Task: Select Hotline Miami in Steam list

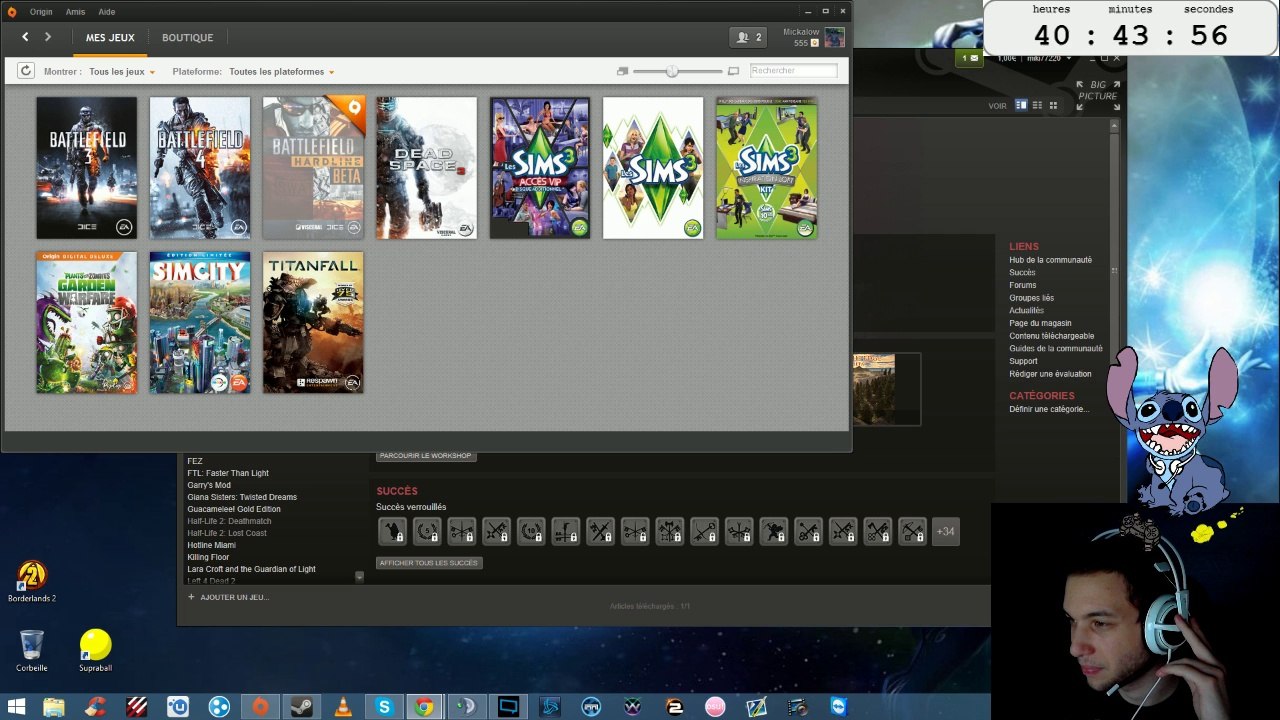Action: coord(212,545)
